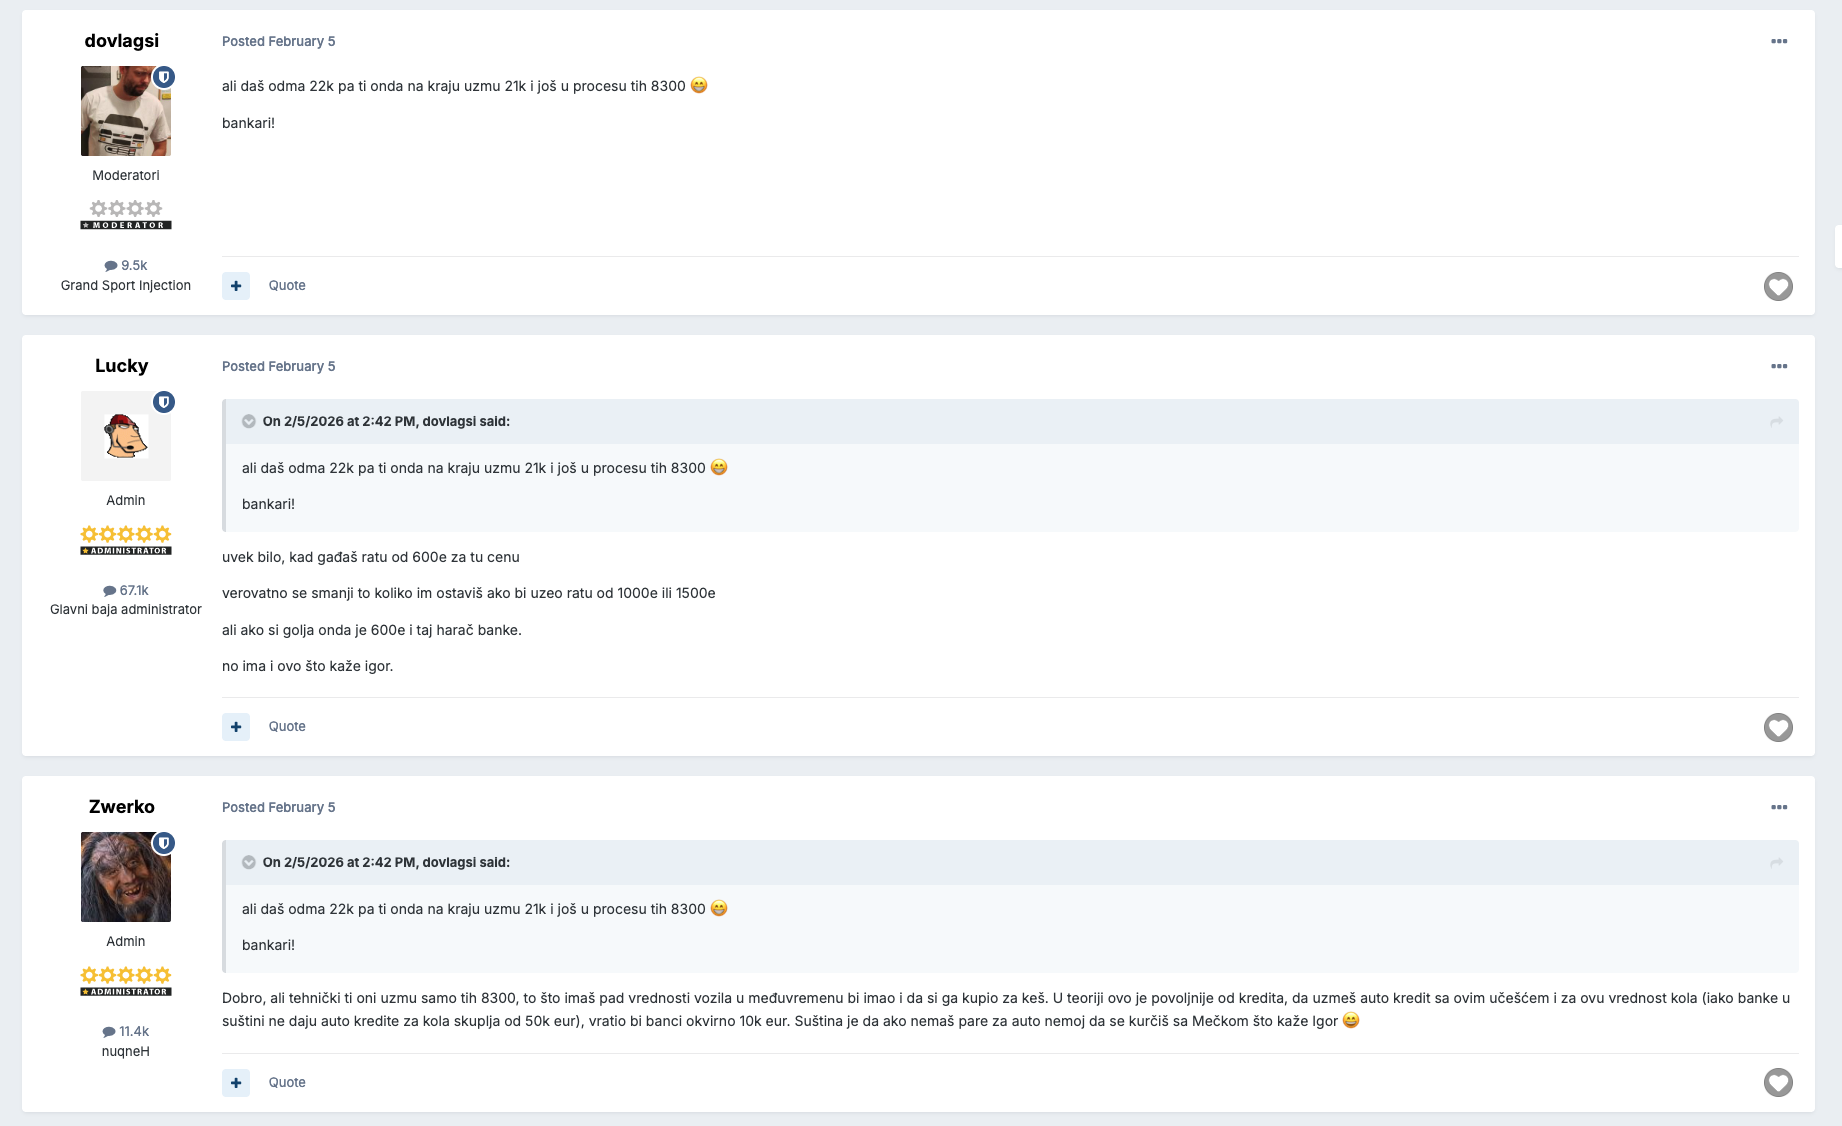Open dovlagsi's profile picture
The image size is (1842, 1126).
[x=125, y=112]
